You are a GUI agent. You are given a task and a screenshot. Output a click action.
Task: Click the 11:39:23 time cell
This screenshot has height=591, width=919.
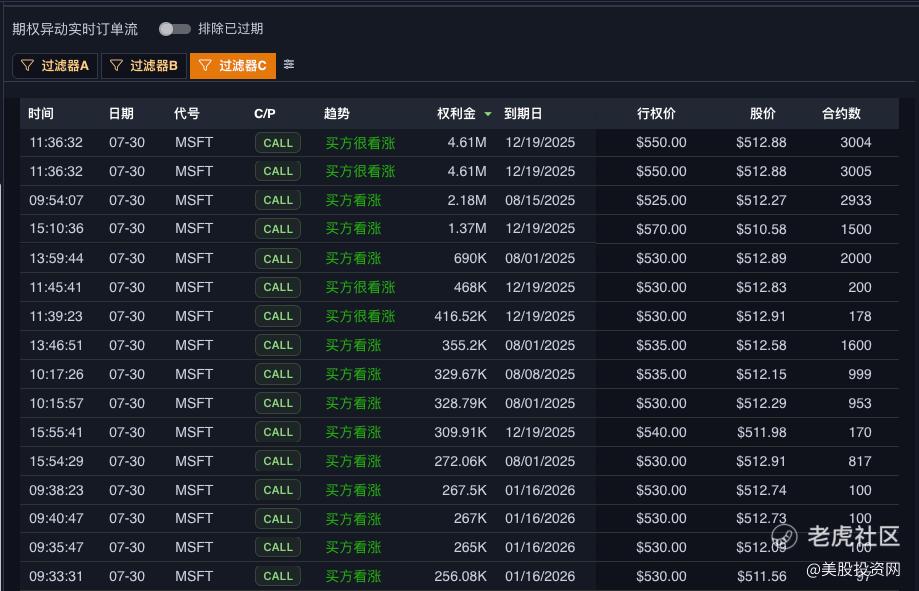(x=56, y=316)
